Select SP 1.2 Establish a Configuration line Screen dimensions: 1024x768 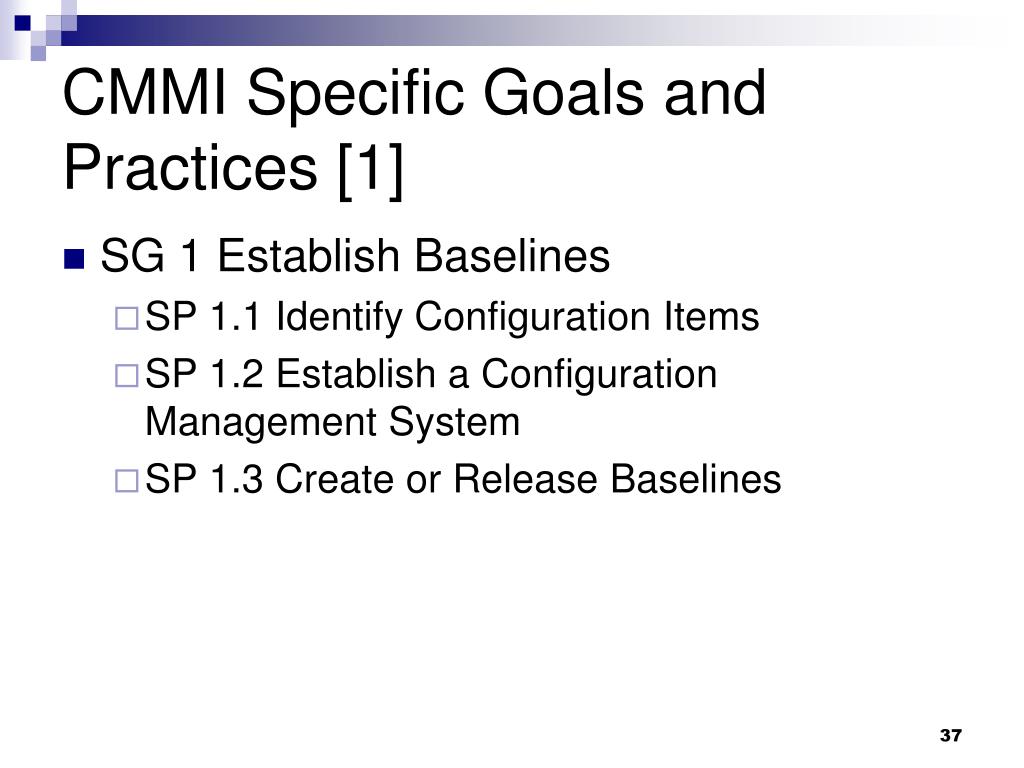(x=431, y=374)
